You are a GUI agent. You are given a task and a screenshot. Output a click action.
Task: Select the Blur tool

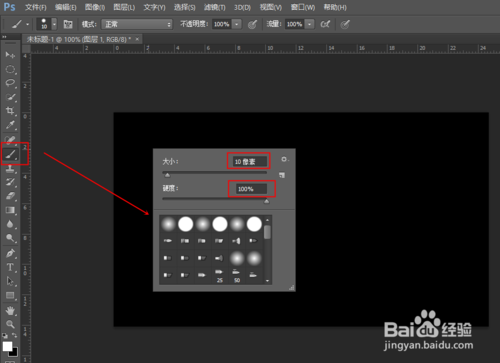[10, 224]
